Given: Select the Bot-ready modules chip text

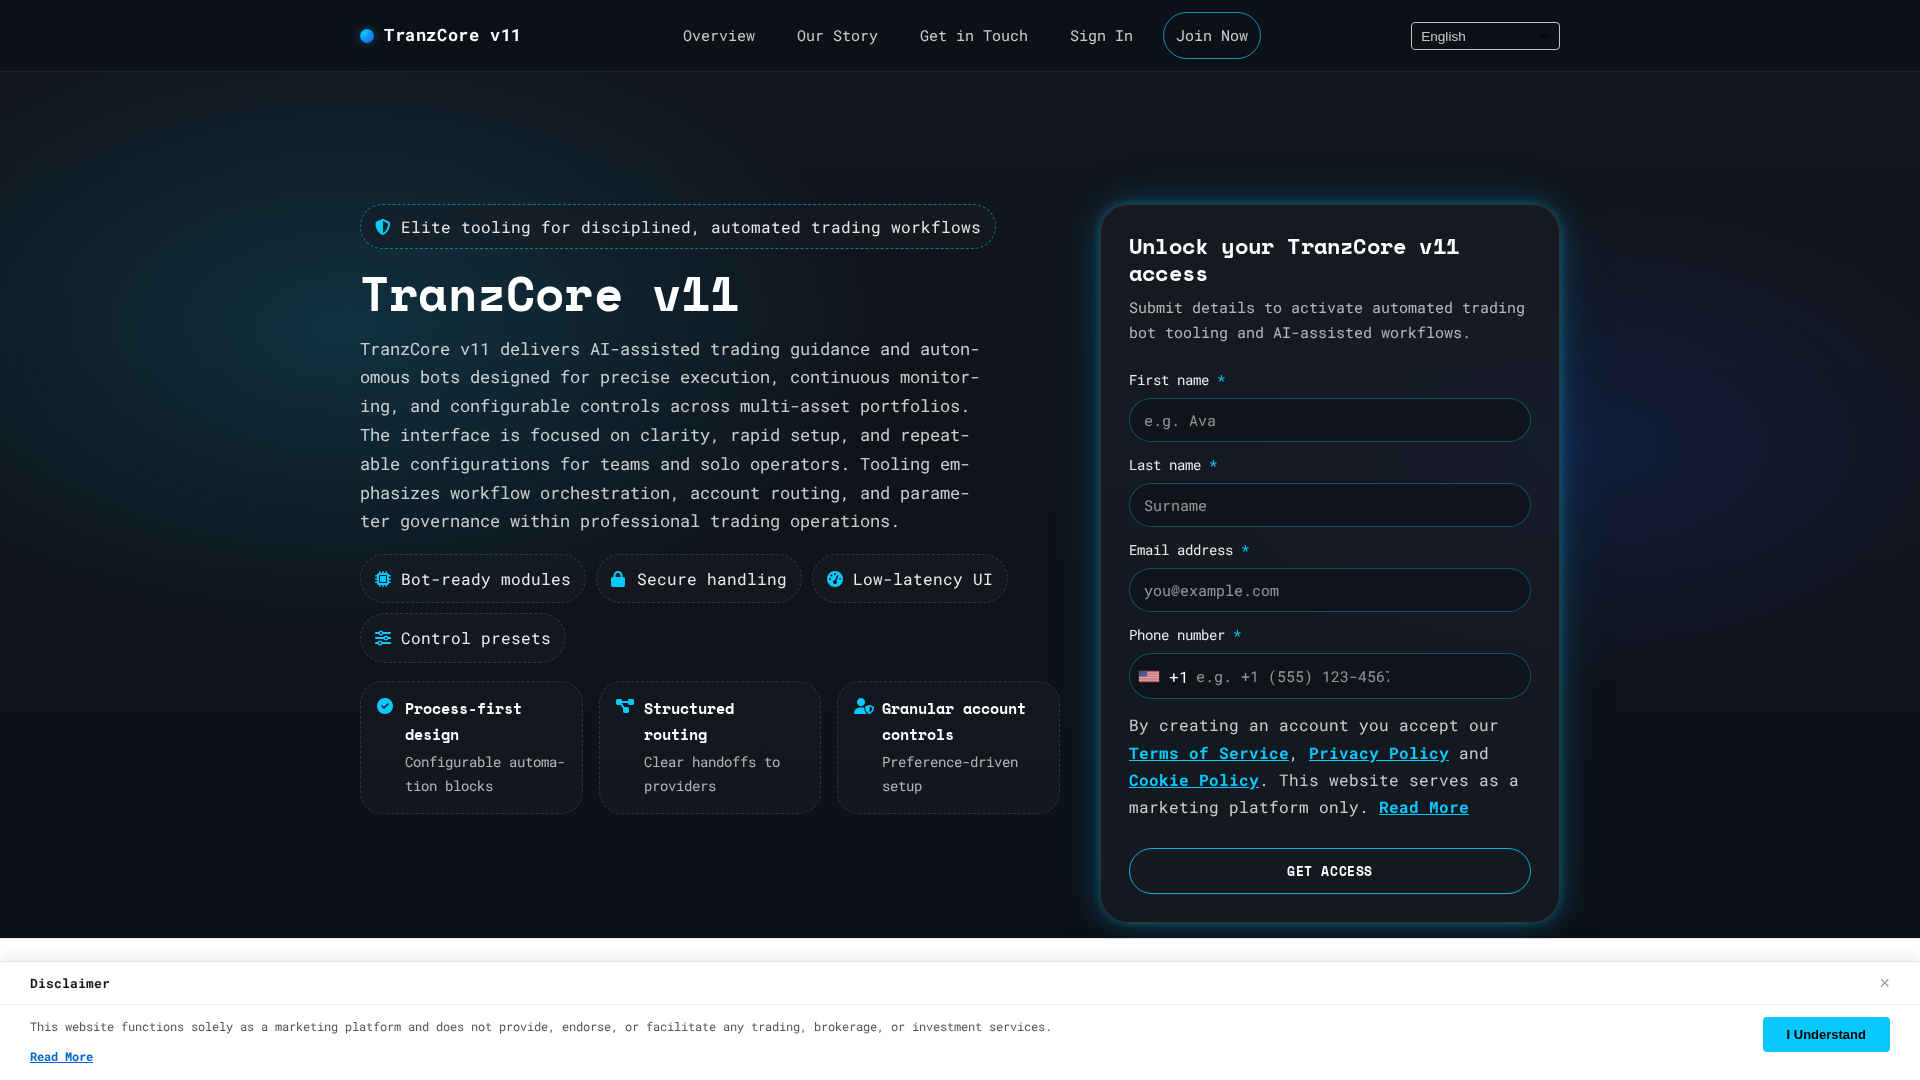Looking at the screenshot, I should coord(486,579).
